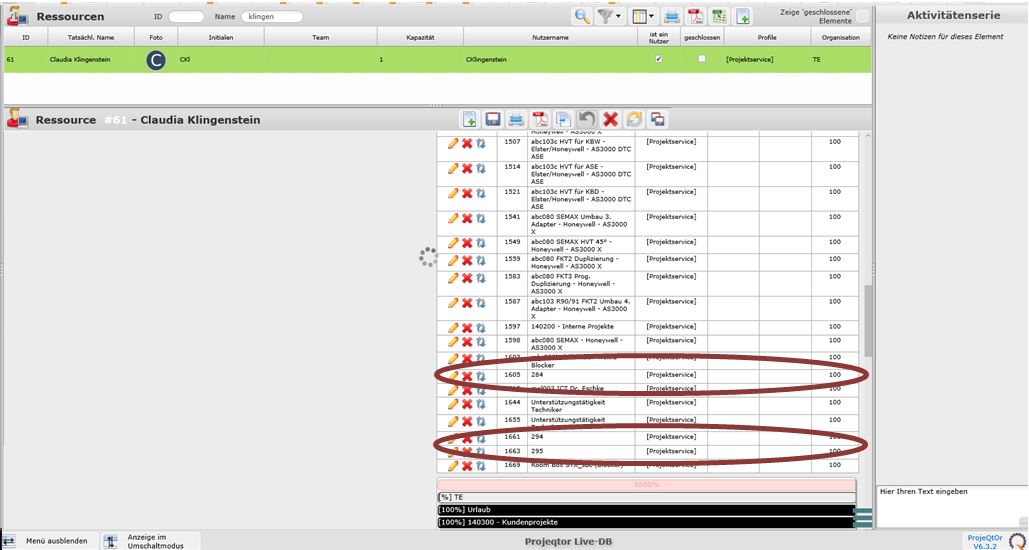Toggle 'Zeige geschlossene Elemente' checkbox
The height and width of the screenshot is (550, 1029).
[862, 17]
